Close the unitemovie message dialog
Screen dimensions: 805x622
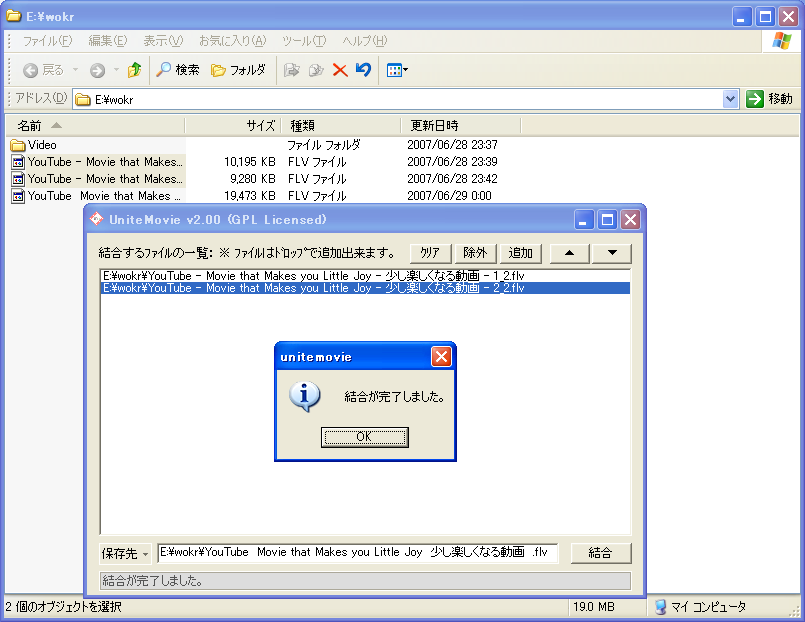point(441,356)
